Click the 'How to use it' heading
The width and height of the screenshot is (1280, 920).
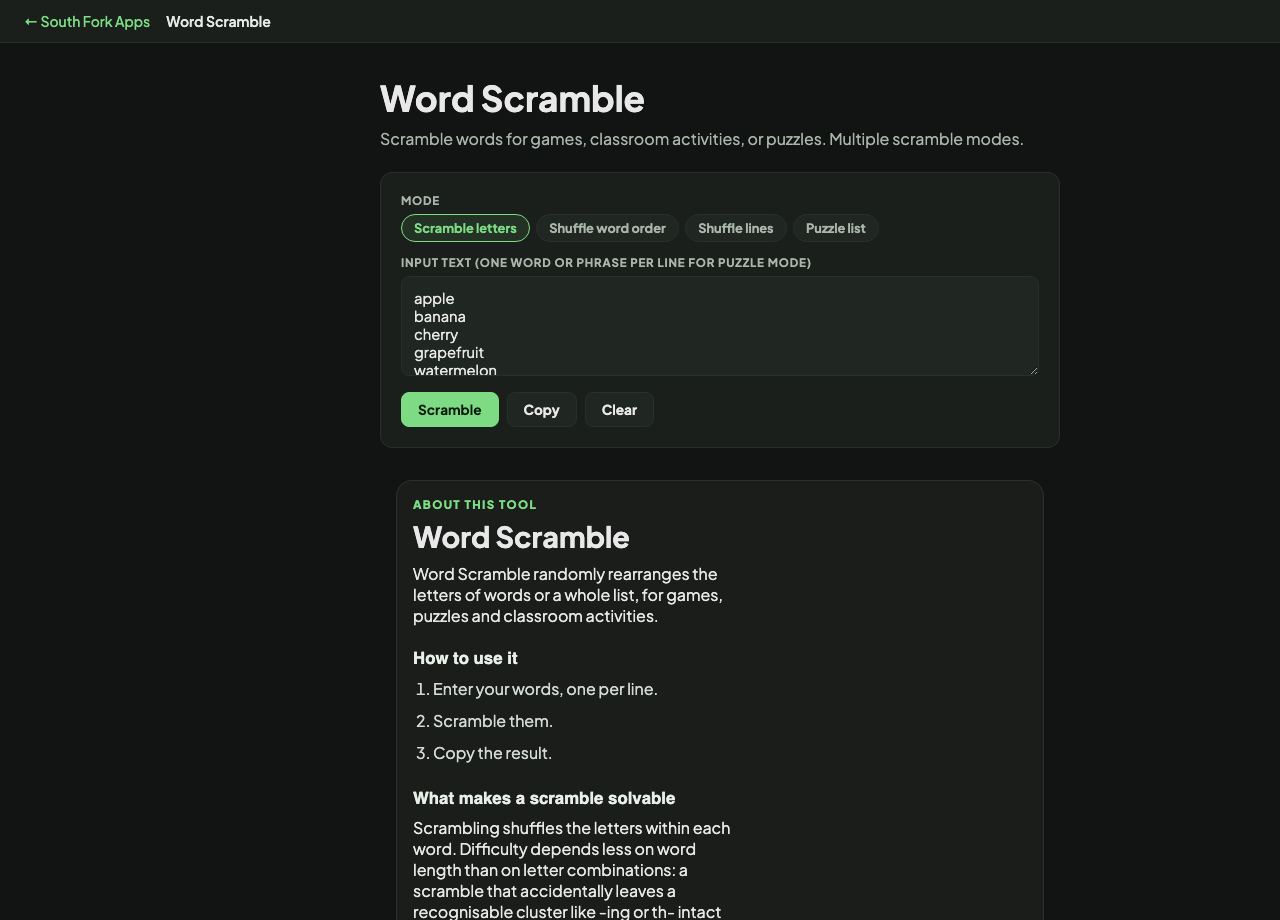(465, 658)
